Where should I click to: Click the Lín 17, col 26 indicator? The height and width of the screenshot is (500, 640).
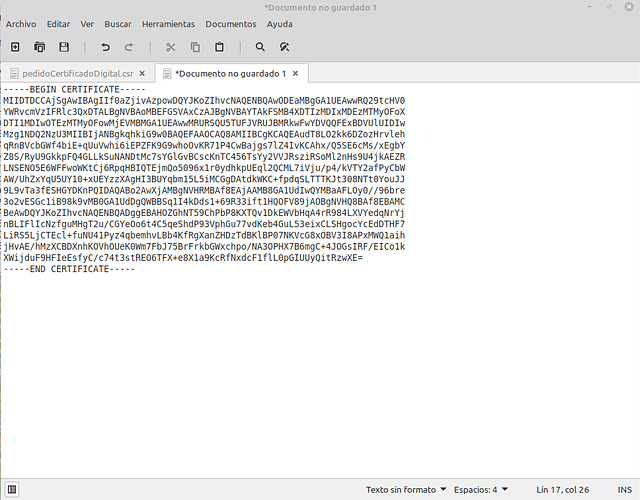click(x=562, y=489)
